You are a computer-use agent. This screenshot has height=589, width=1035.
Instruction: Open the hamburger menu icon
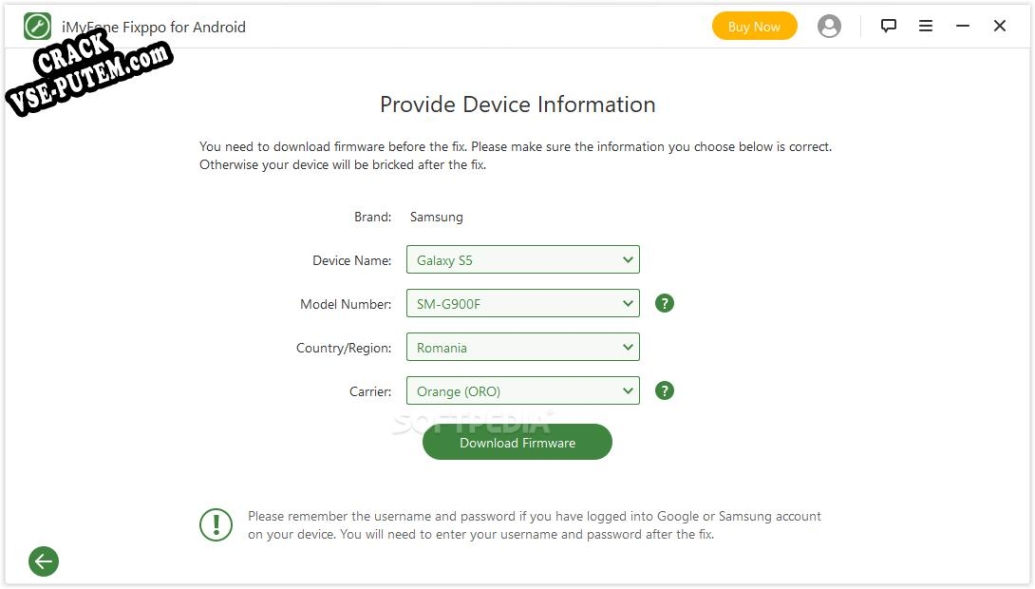click(x=925, y=26)
